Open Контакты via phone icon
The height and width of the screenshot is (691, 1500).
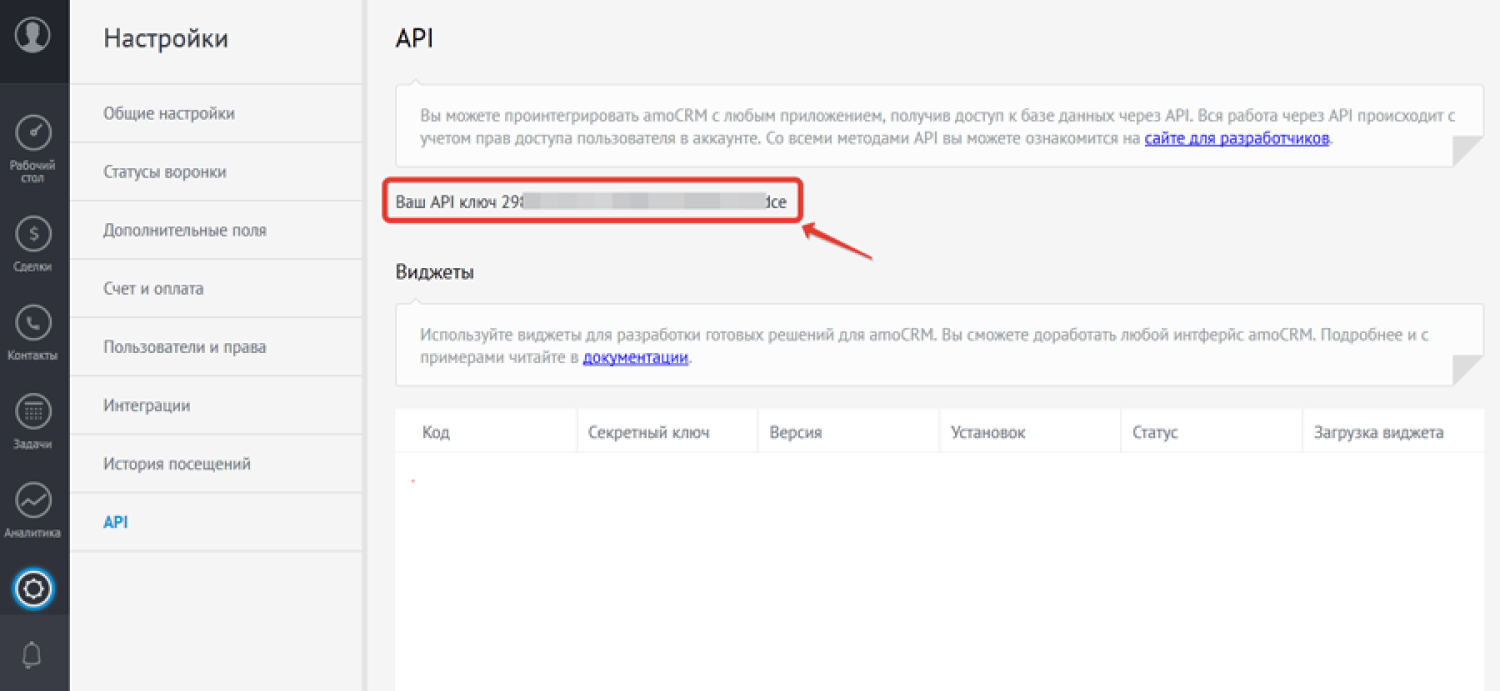pyautogui.click(x=33, y=323)
